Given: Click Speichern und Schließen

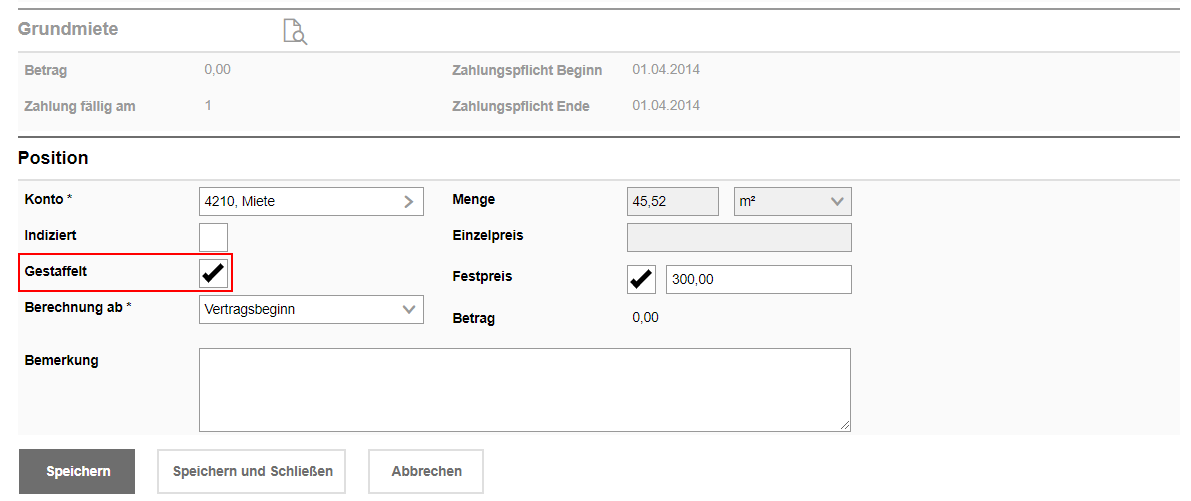Looking at the screenshot, I should coord(251,471).
